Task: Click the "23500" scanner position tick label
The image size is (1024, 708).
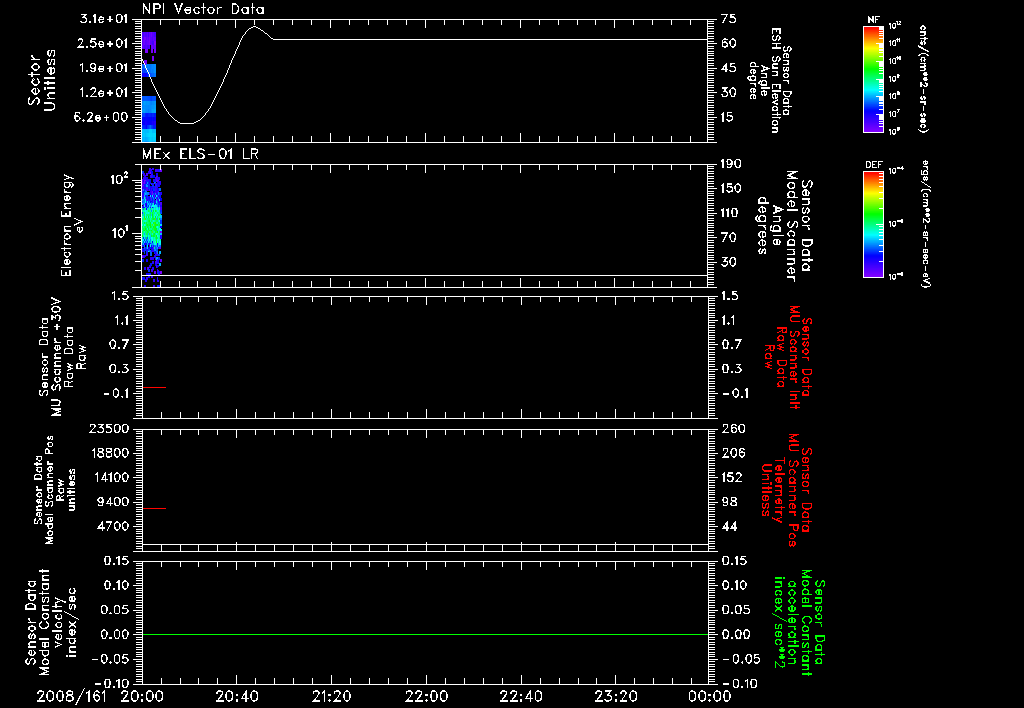Action: coord(110,428)
